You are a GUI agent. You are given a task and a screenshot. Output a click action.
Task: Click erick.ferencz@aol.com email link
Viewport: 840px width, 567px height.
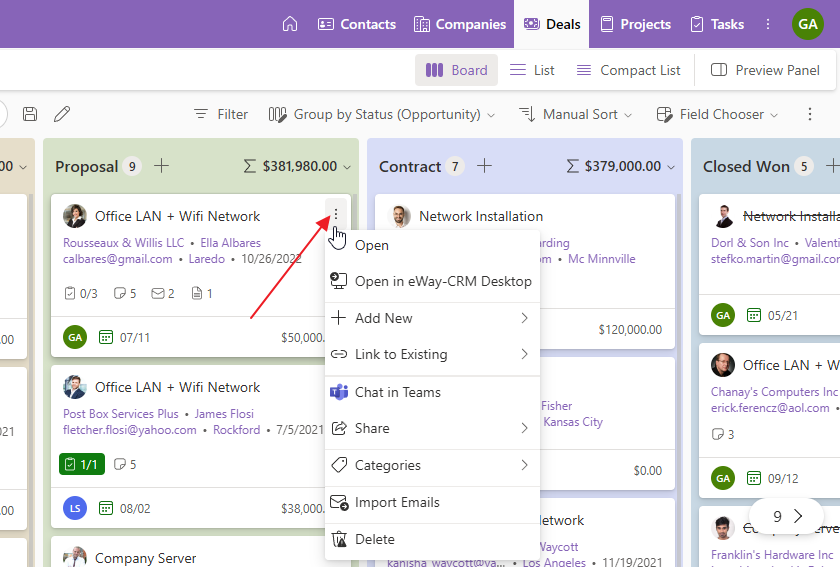[x=770, y=408]
